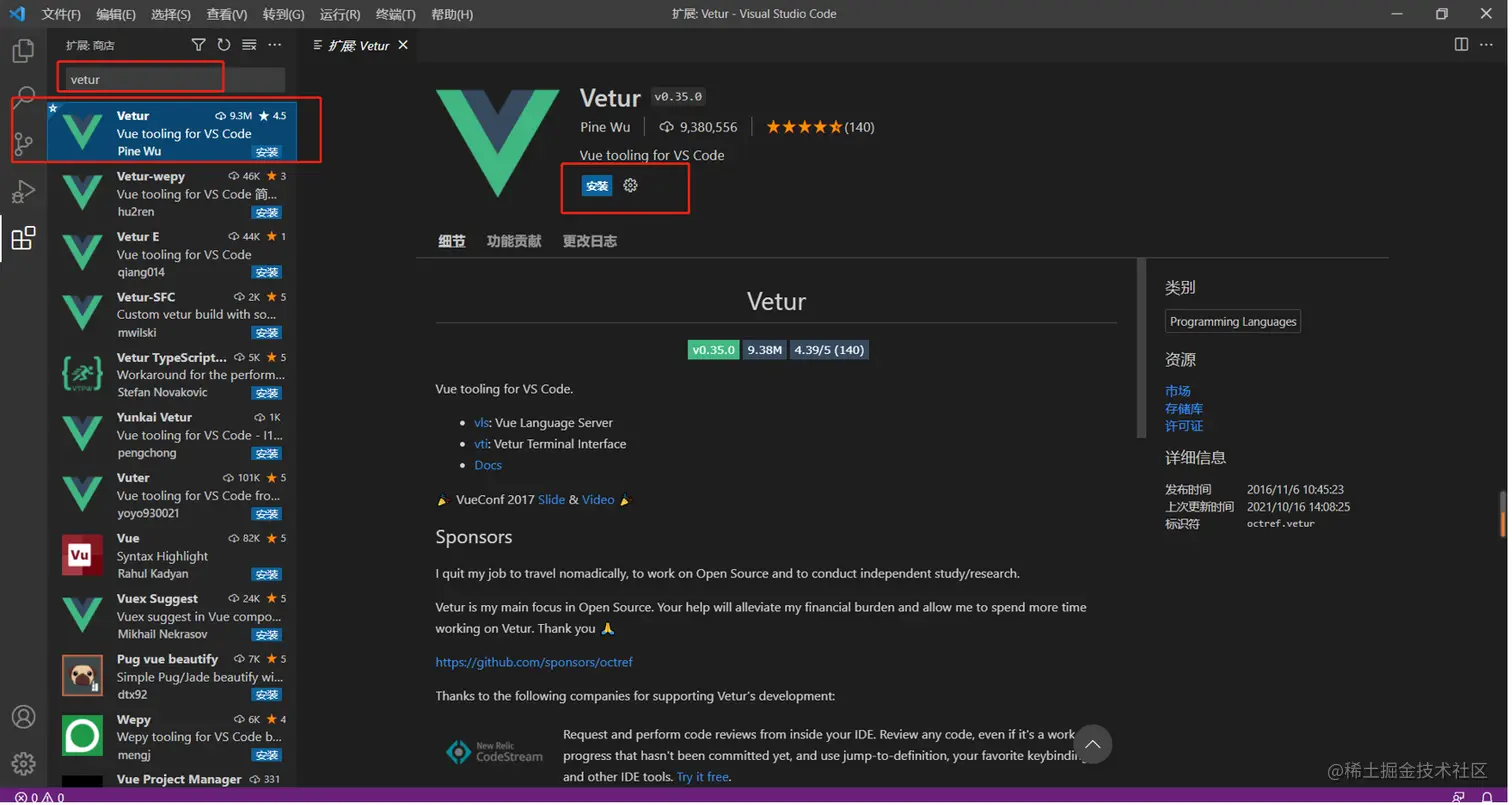Image resolution: width=1512 pixels, height=805 pixels.
Task: Open the VueConf Slide link
Action: coord(552,499)
